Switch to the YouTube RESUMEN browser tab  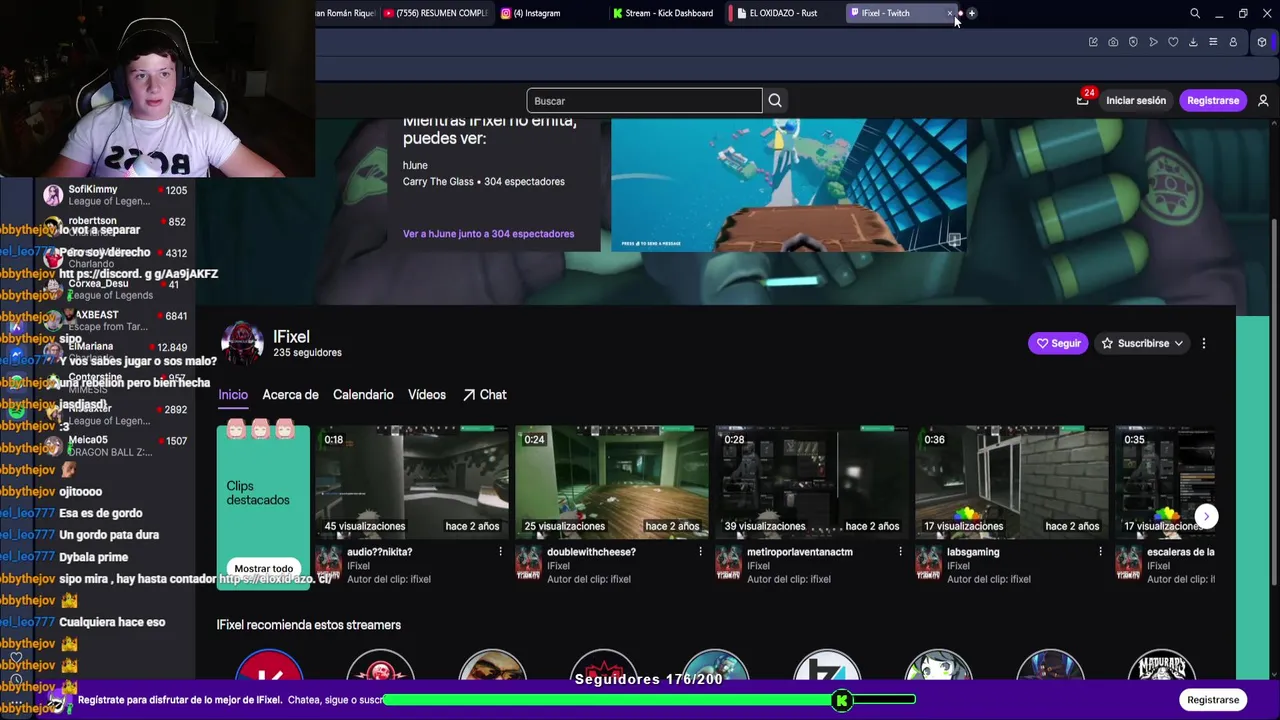(x=435, y=13)
